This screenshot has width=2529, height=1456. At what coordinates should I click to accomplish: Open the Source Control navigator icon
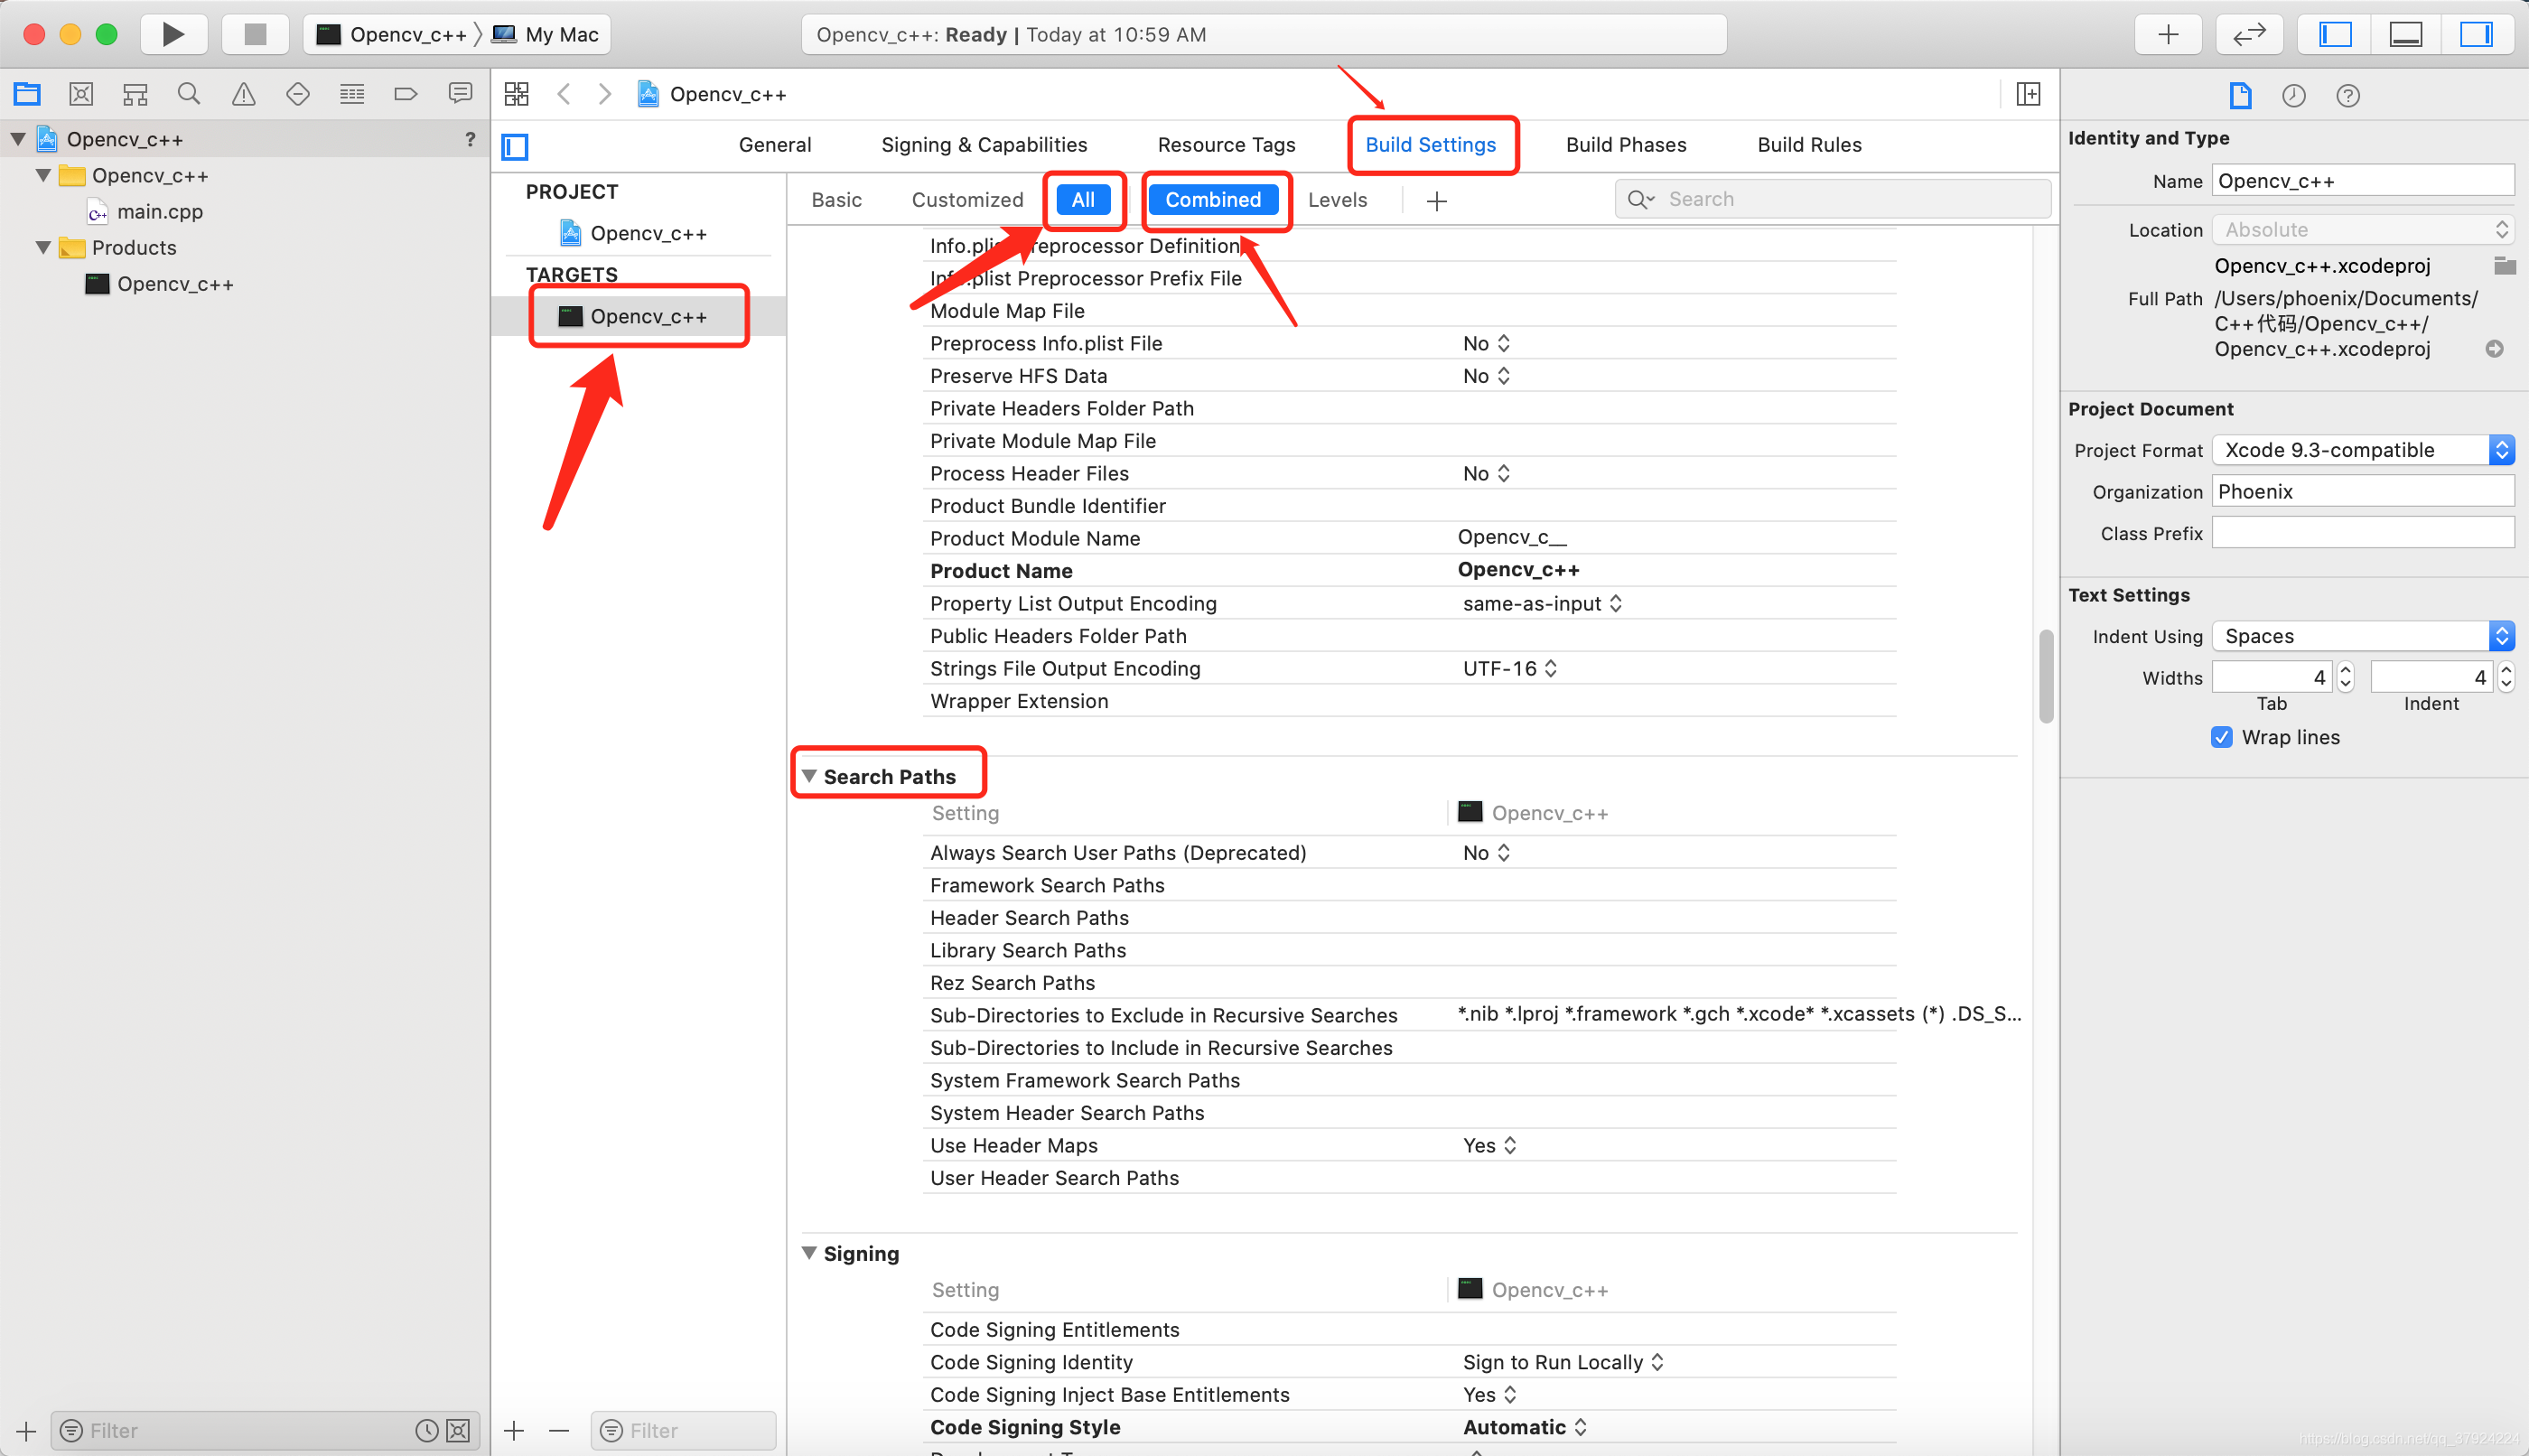tap(81, 94)
